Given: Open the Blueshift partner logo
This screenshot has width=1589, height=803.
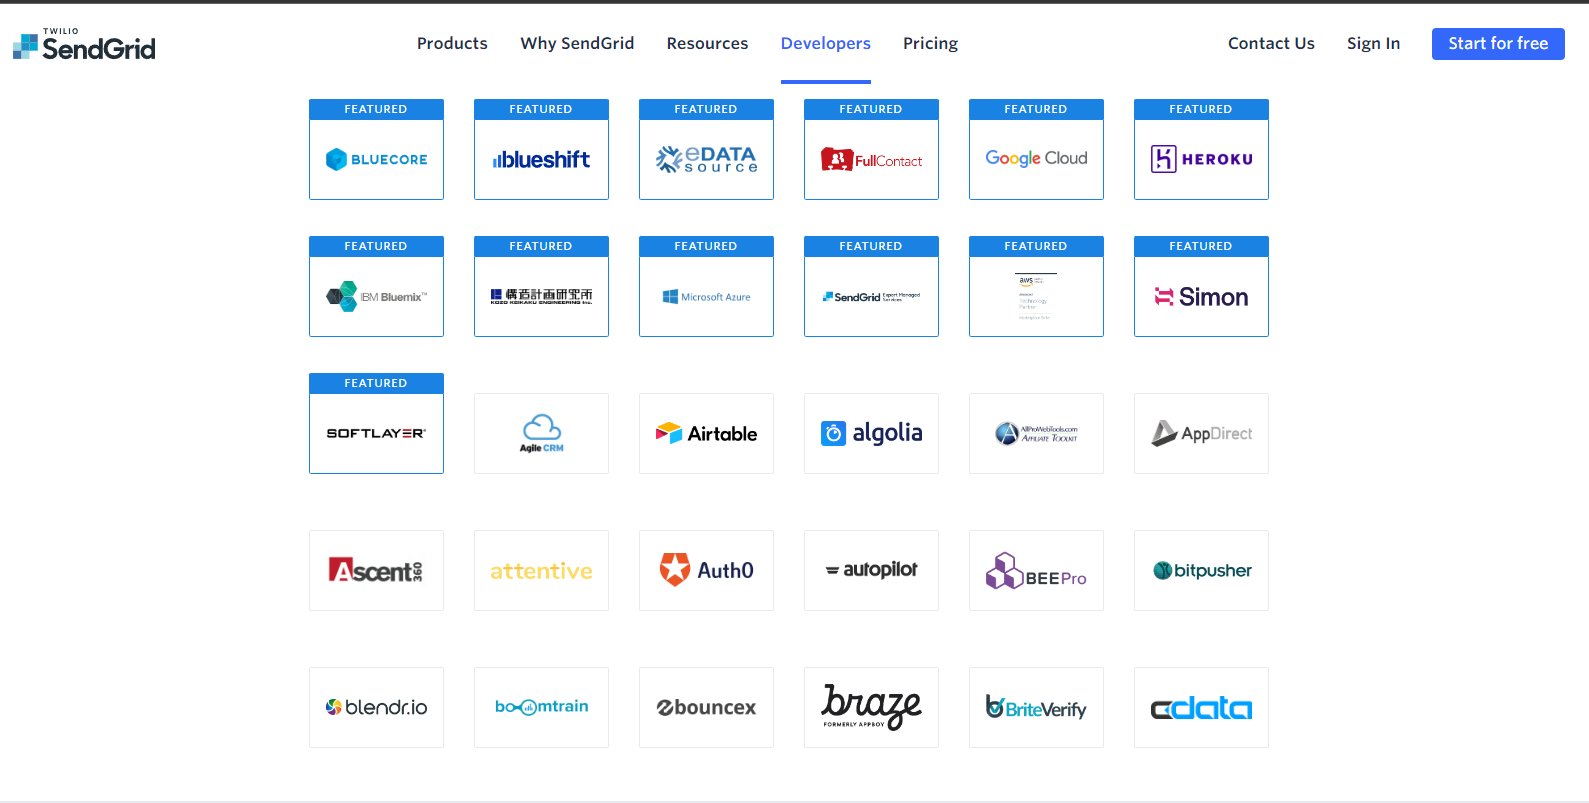Looking at the screenshot, I should [541, 159].
